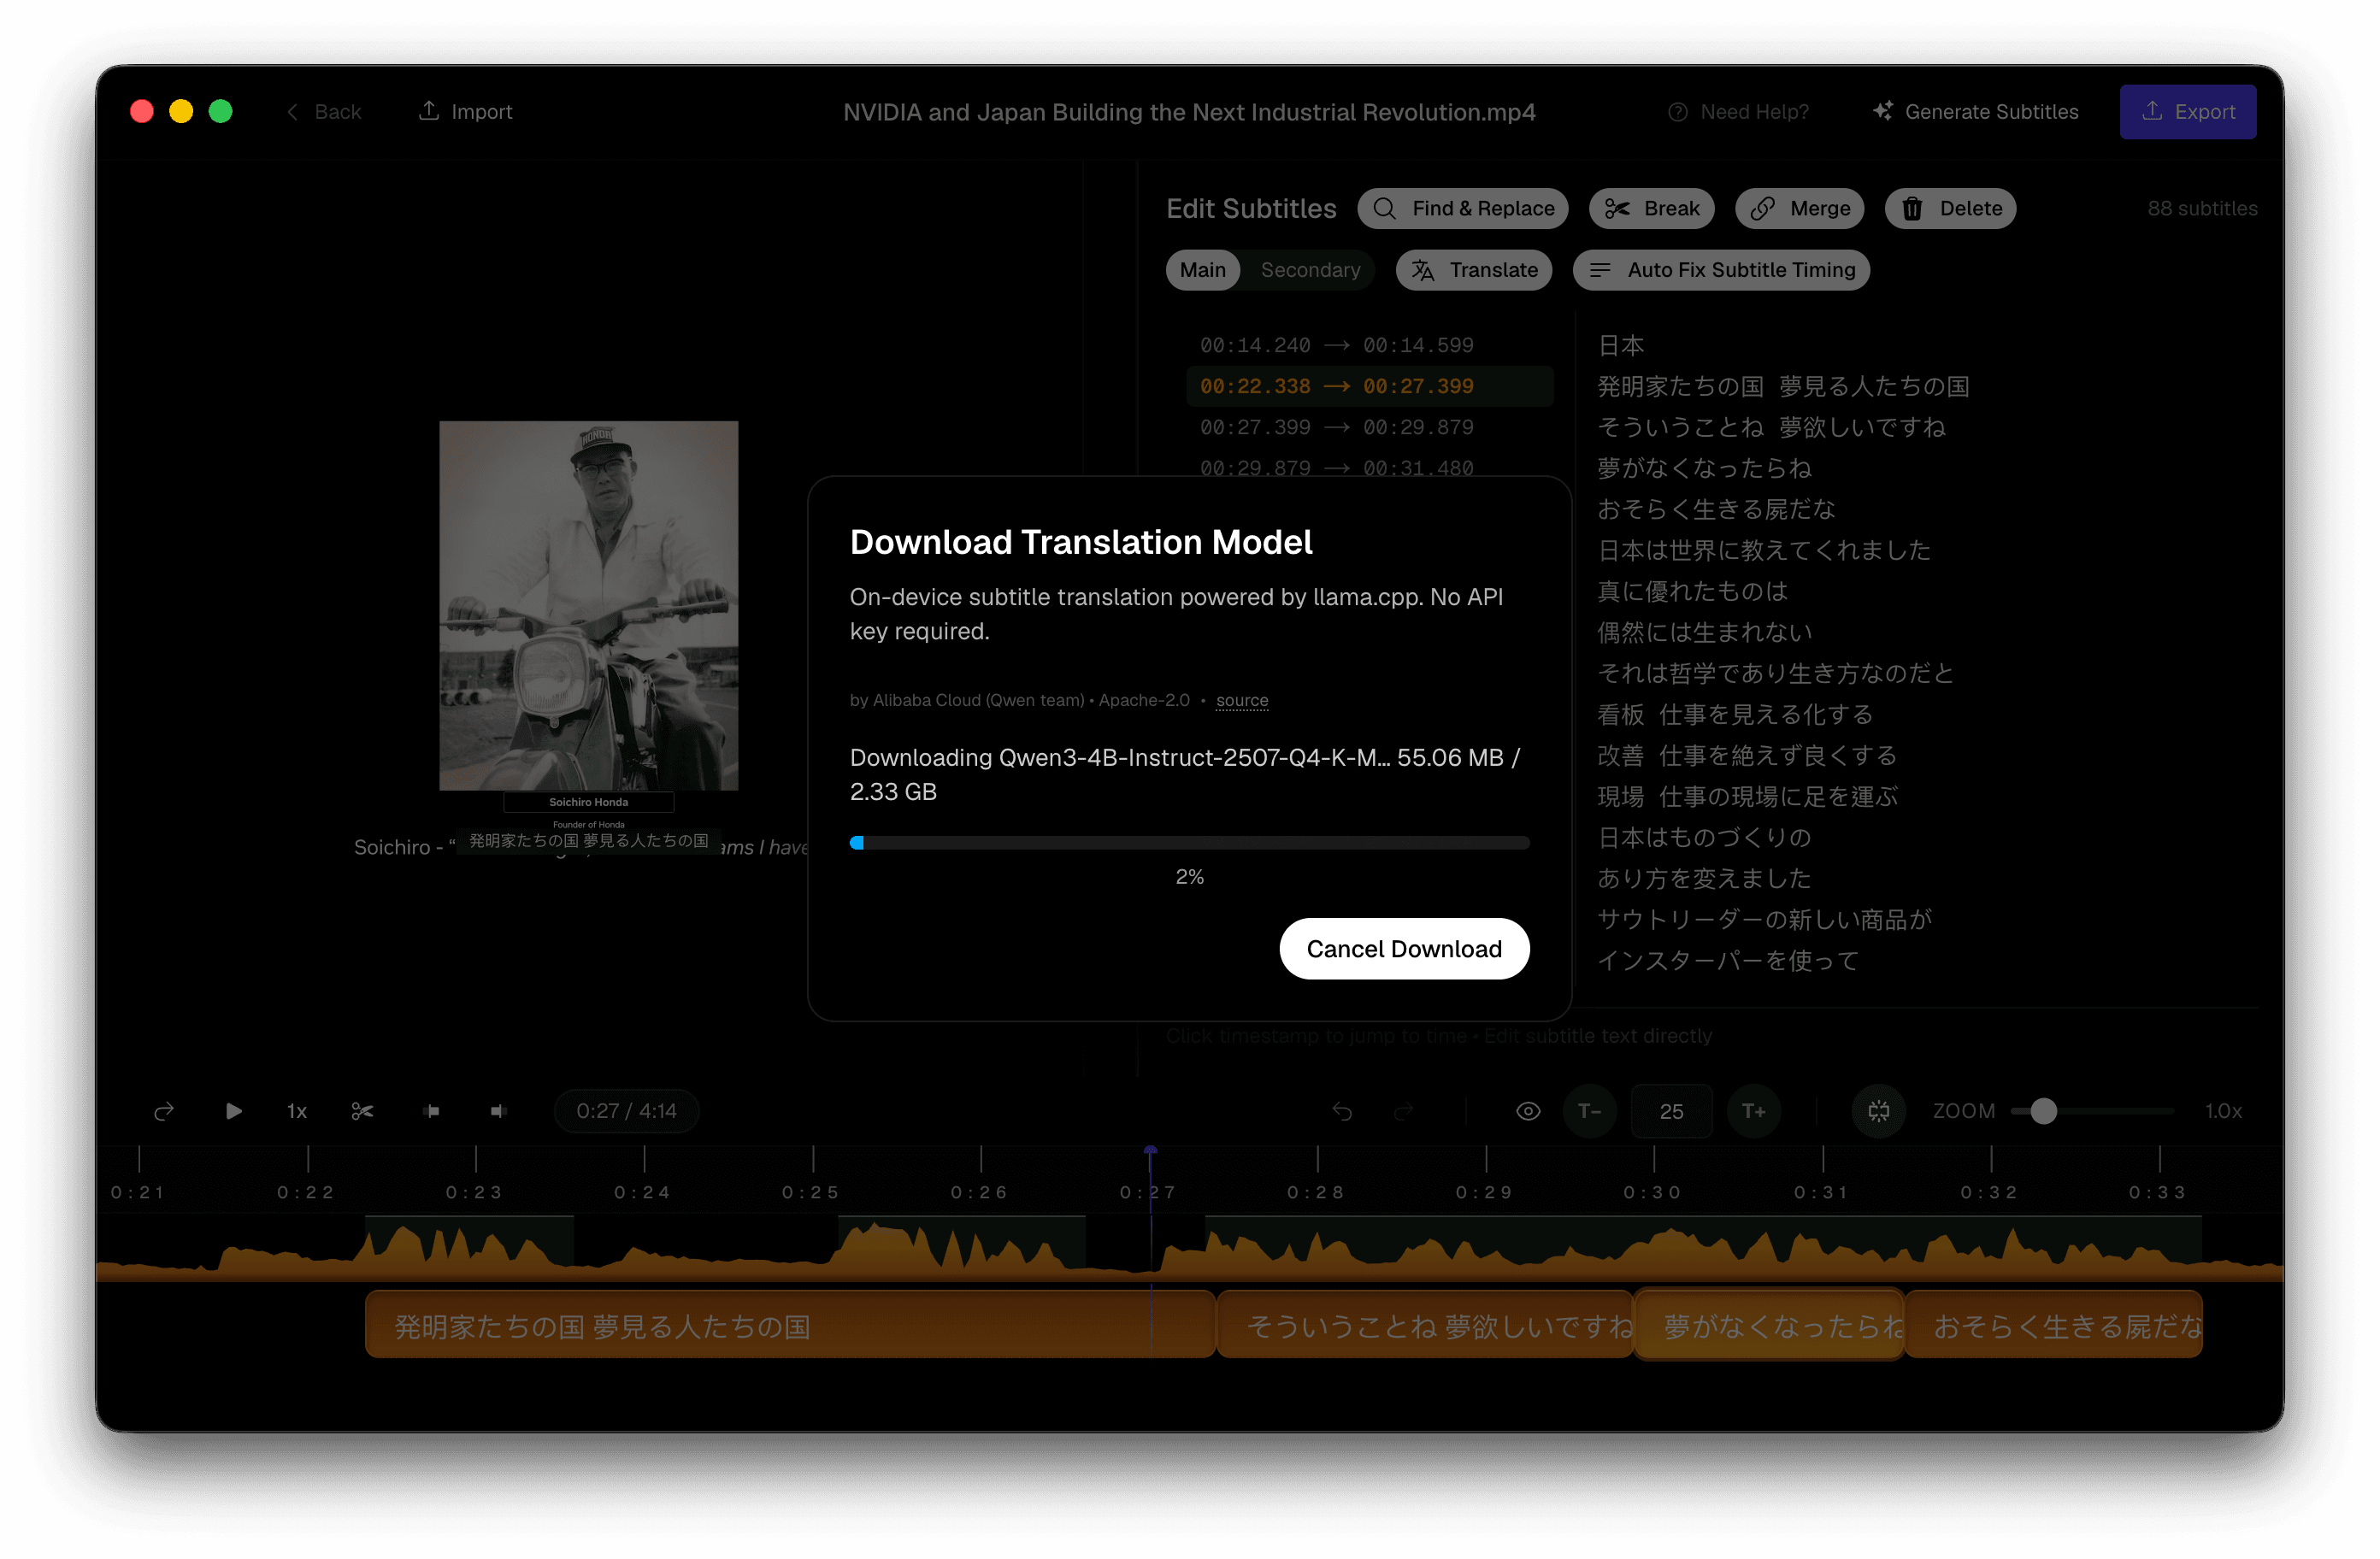Open Need Help? link
This screenshot has height=1559, width=2380.
(1738, 111)
